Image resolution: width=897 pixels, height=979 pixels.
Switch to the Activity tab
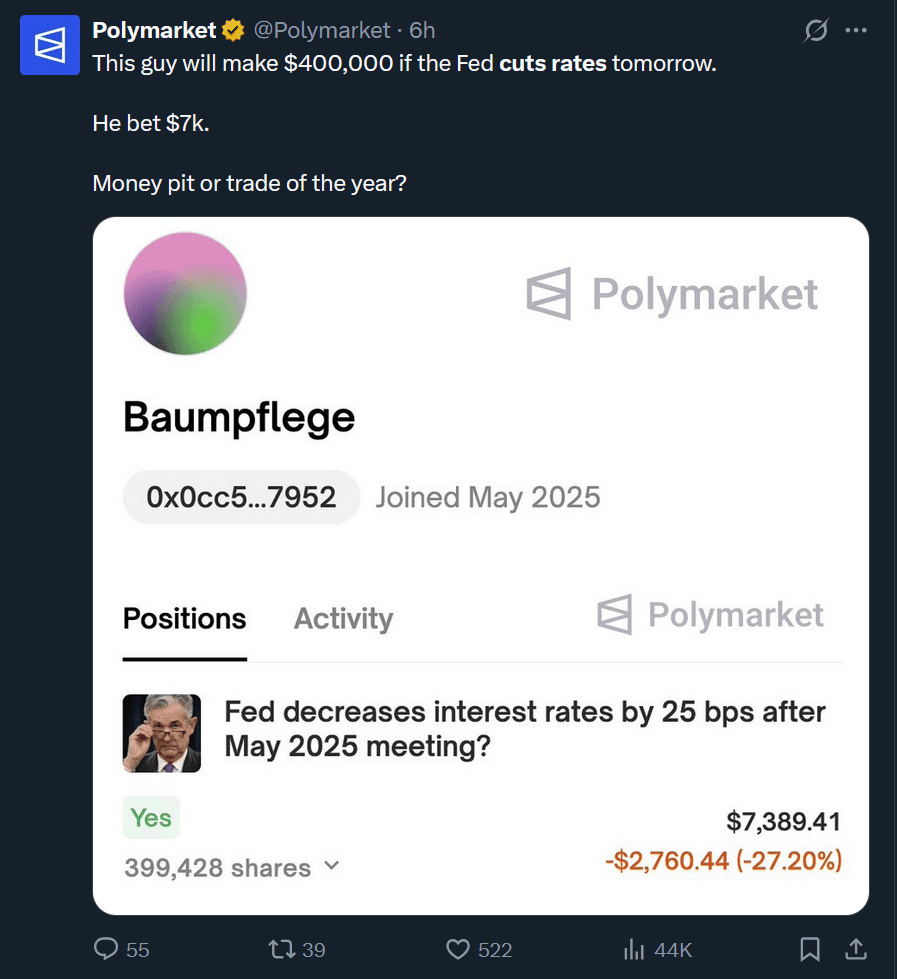343,619
